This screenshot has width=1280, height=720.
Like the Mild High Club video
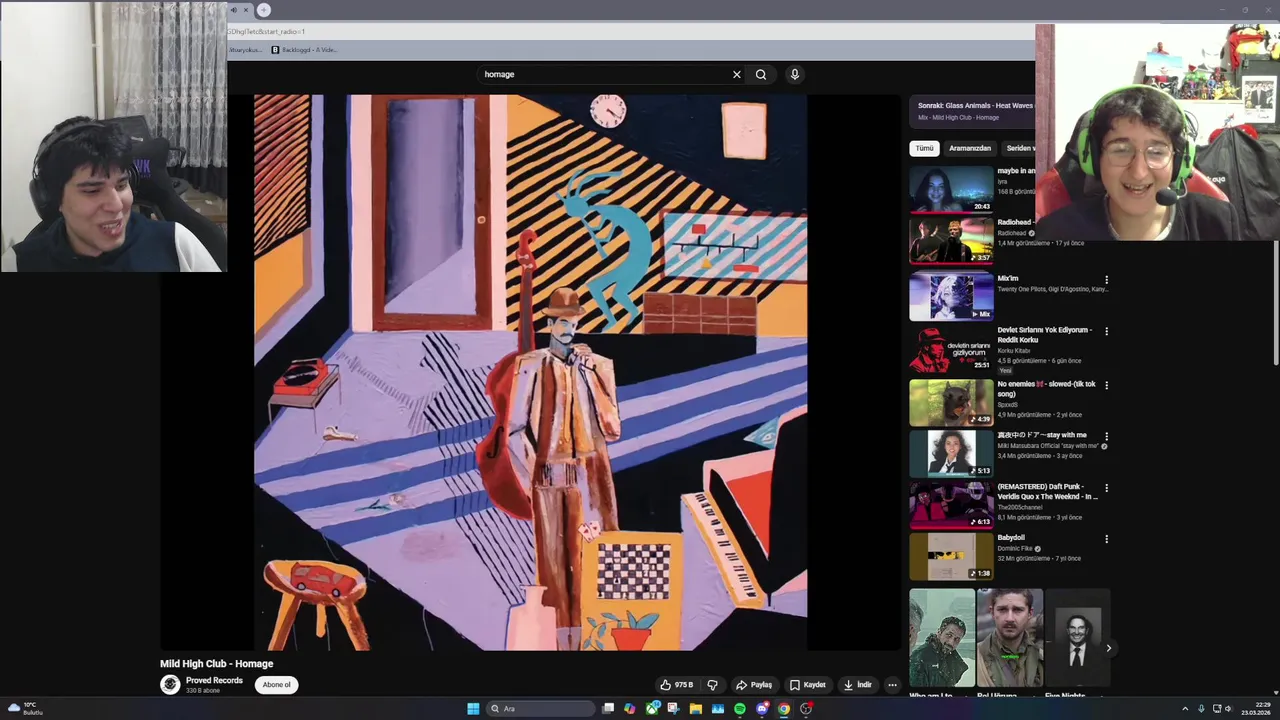[x=676, y=685]
